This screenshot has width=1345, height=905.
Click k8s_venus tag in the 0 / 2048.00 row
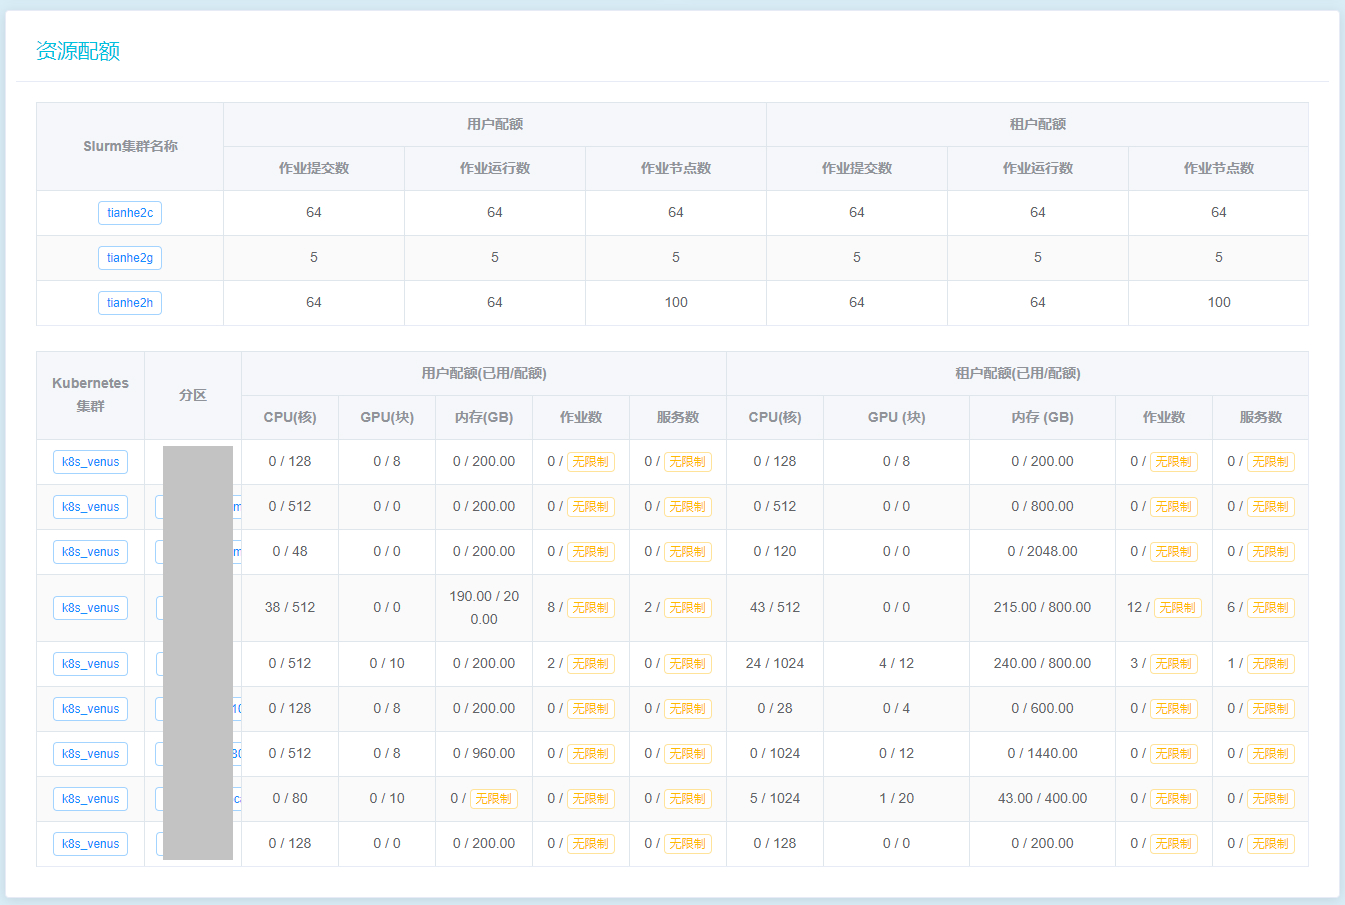[x=90, y=552]
